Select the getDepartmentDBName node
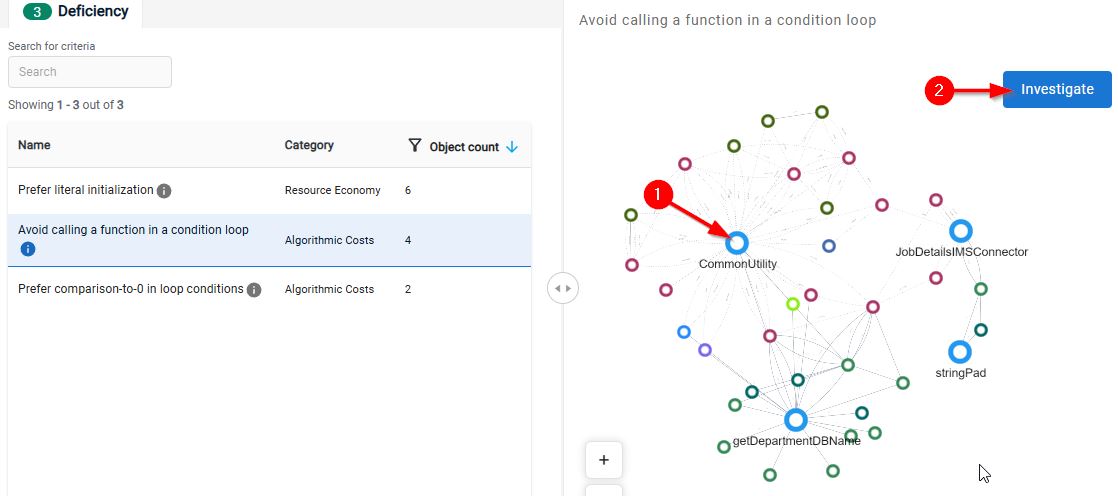This screenshot has height=496, width=1118. click(796, 420)
